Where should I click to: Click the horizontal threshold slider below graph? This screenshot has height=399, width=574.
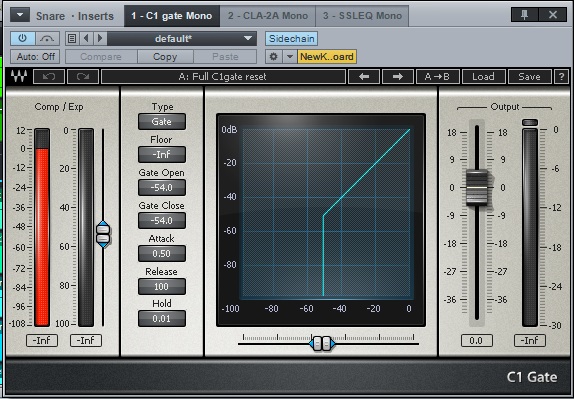tap(322, 343)
